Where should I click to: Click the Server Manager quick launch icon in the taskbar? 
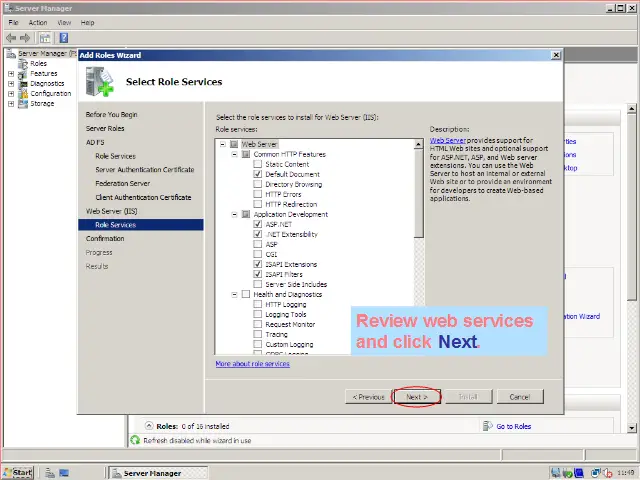[50, 473]
